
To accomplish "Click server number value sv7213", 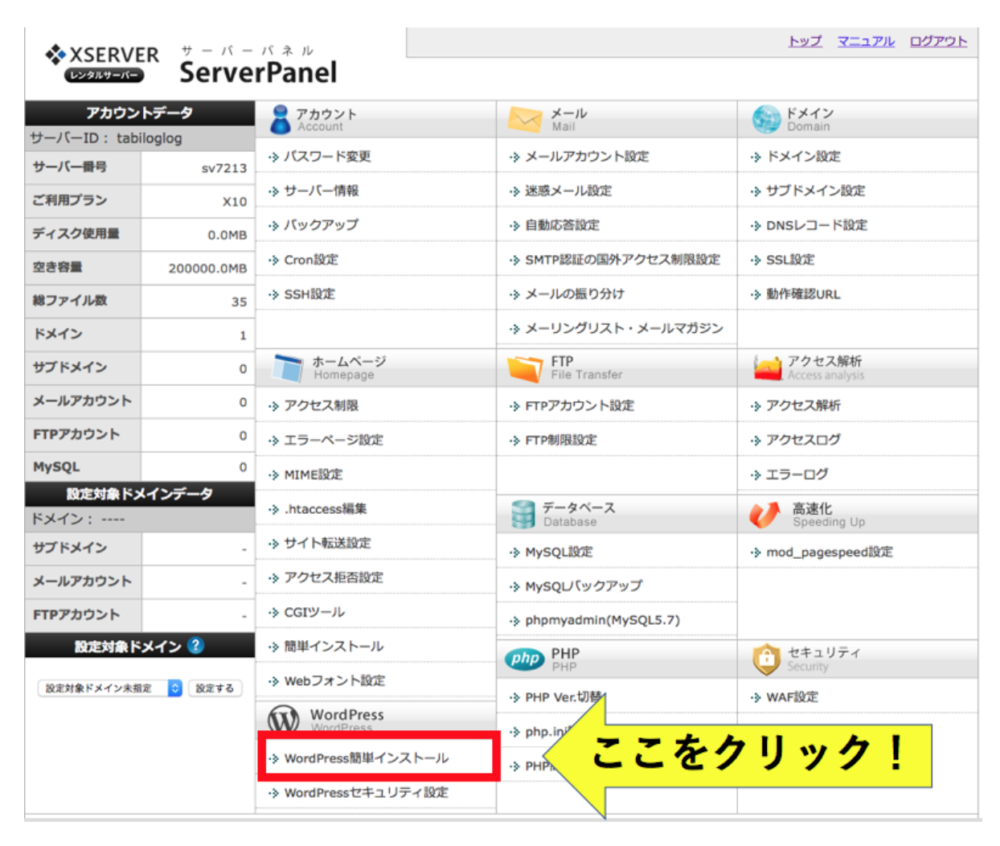I will [224, 168].
